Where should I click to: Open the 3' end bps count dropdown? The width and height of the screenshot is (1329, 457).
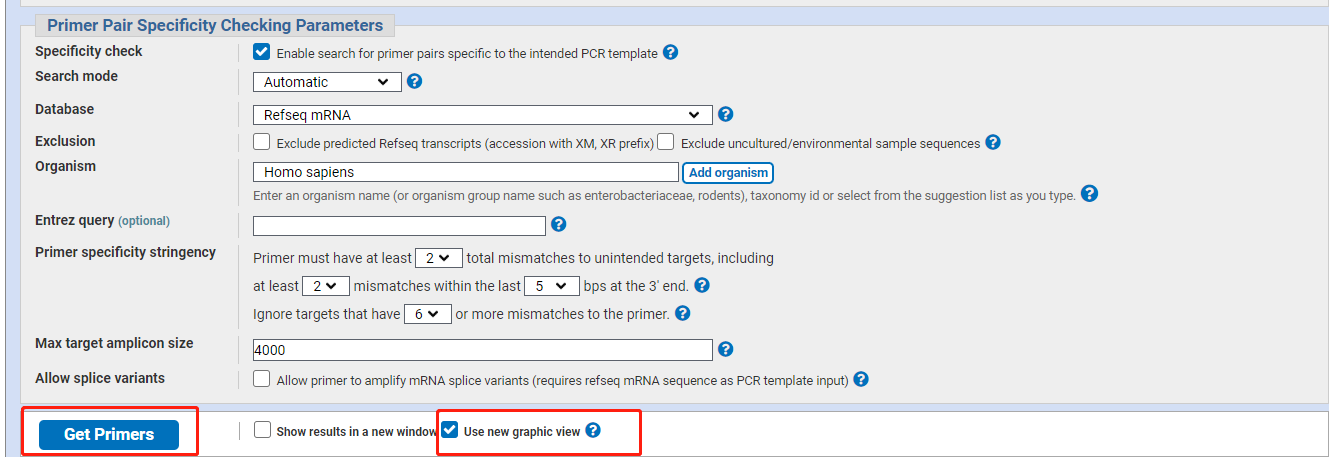(x=552, y=286)
